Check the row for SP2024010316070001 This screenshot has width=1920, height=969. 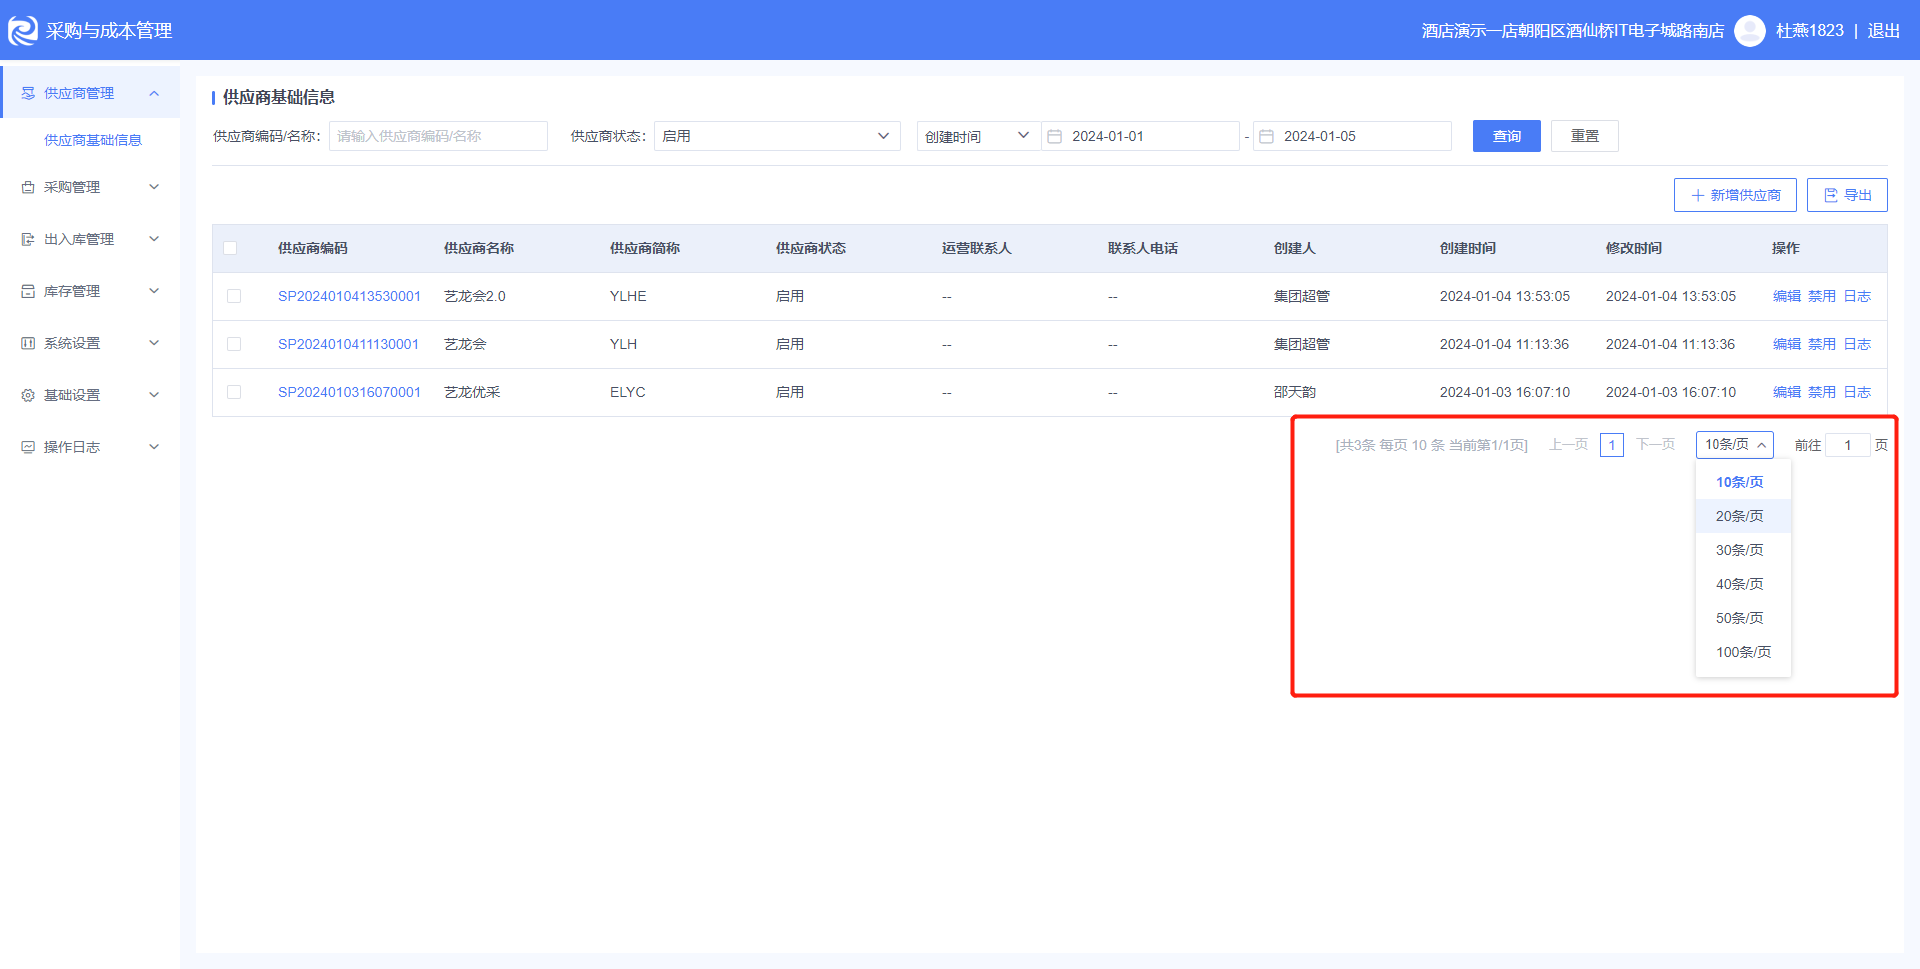point(234,392)
